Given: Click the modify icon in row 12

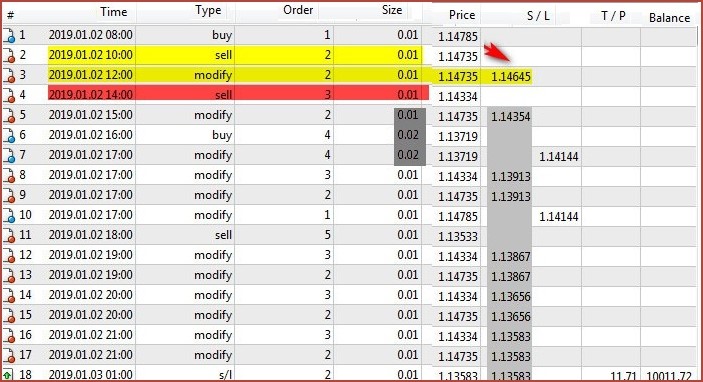Looking at the screenshot, I should pyautogui.click(x=9, y=256).
